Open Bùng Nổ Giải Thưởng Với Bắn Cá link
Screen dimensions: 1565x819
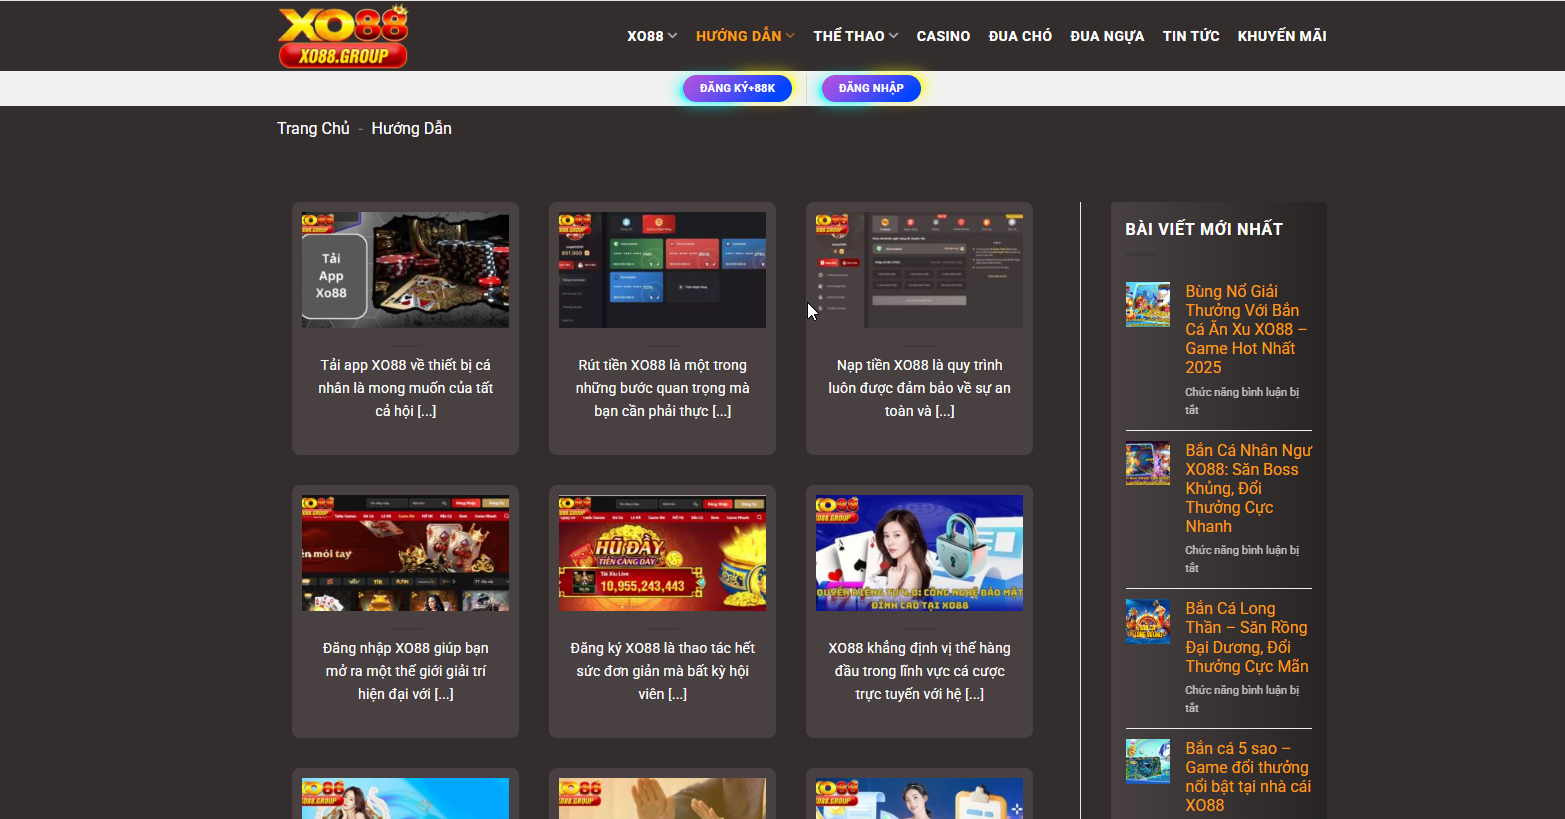1246,329
